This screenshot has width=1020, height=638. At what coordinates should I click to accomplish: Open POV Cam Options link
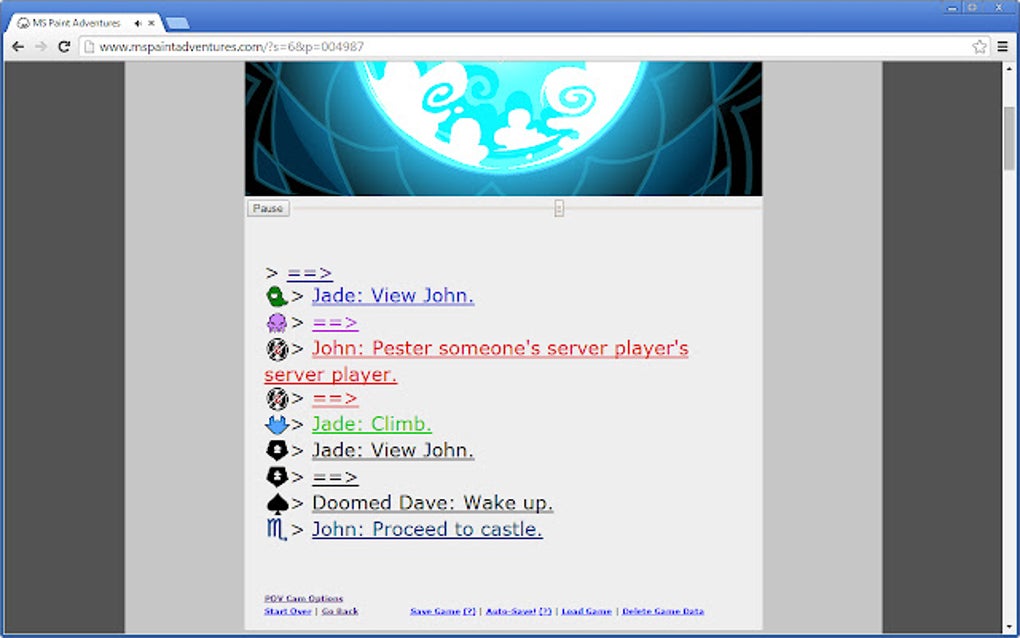pos(304,598)
